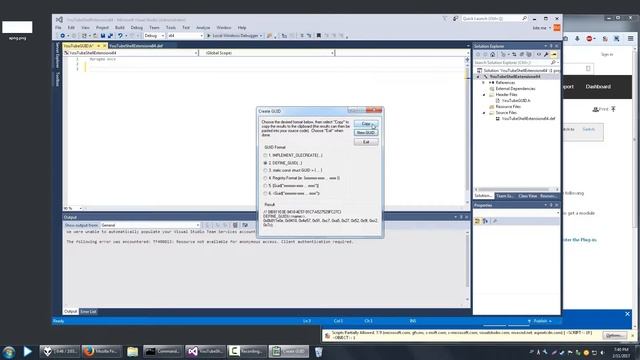Open the Help menu
The height and width of the screenshot is (360, 640).
[x=242, y=28]
